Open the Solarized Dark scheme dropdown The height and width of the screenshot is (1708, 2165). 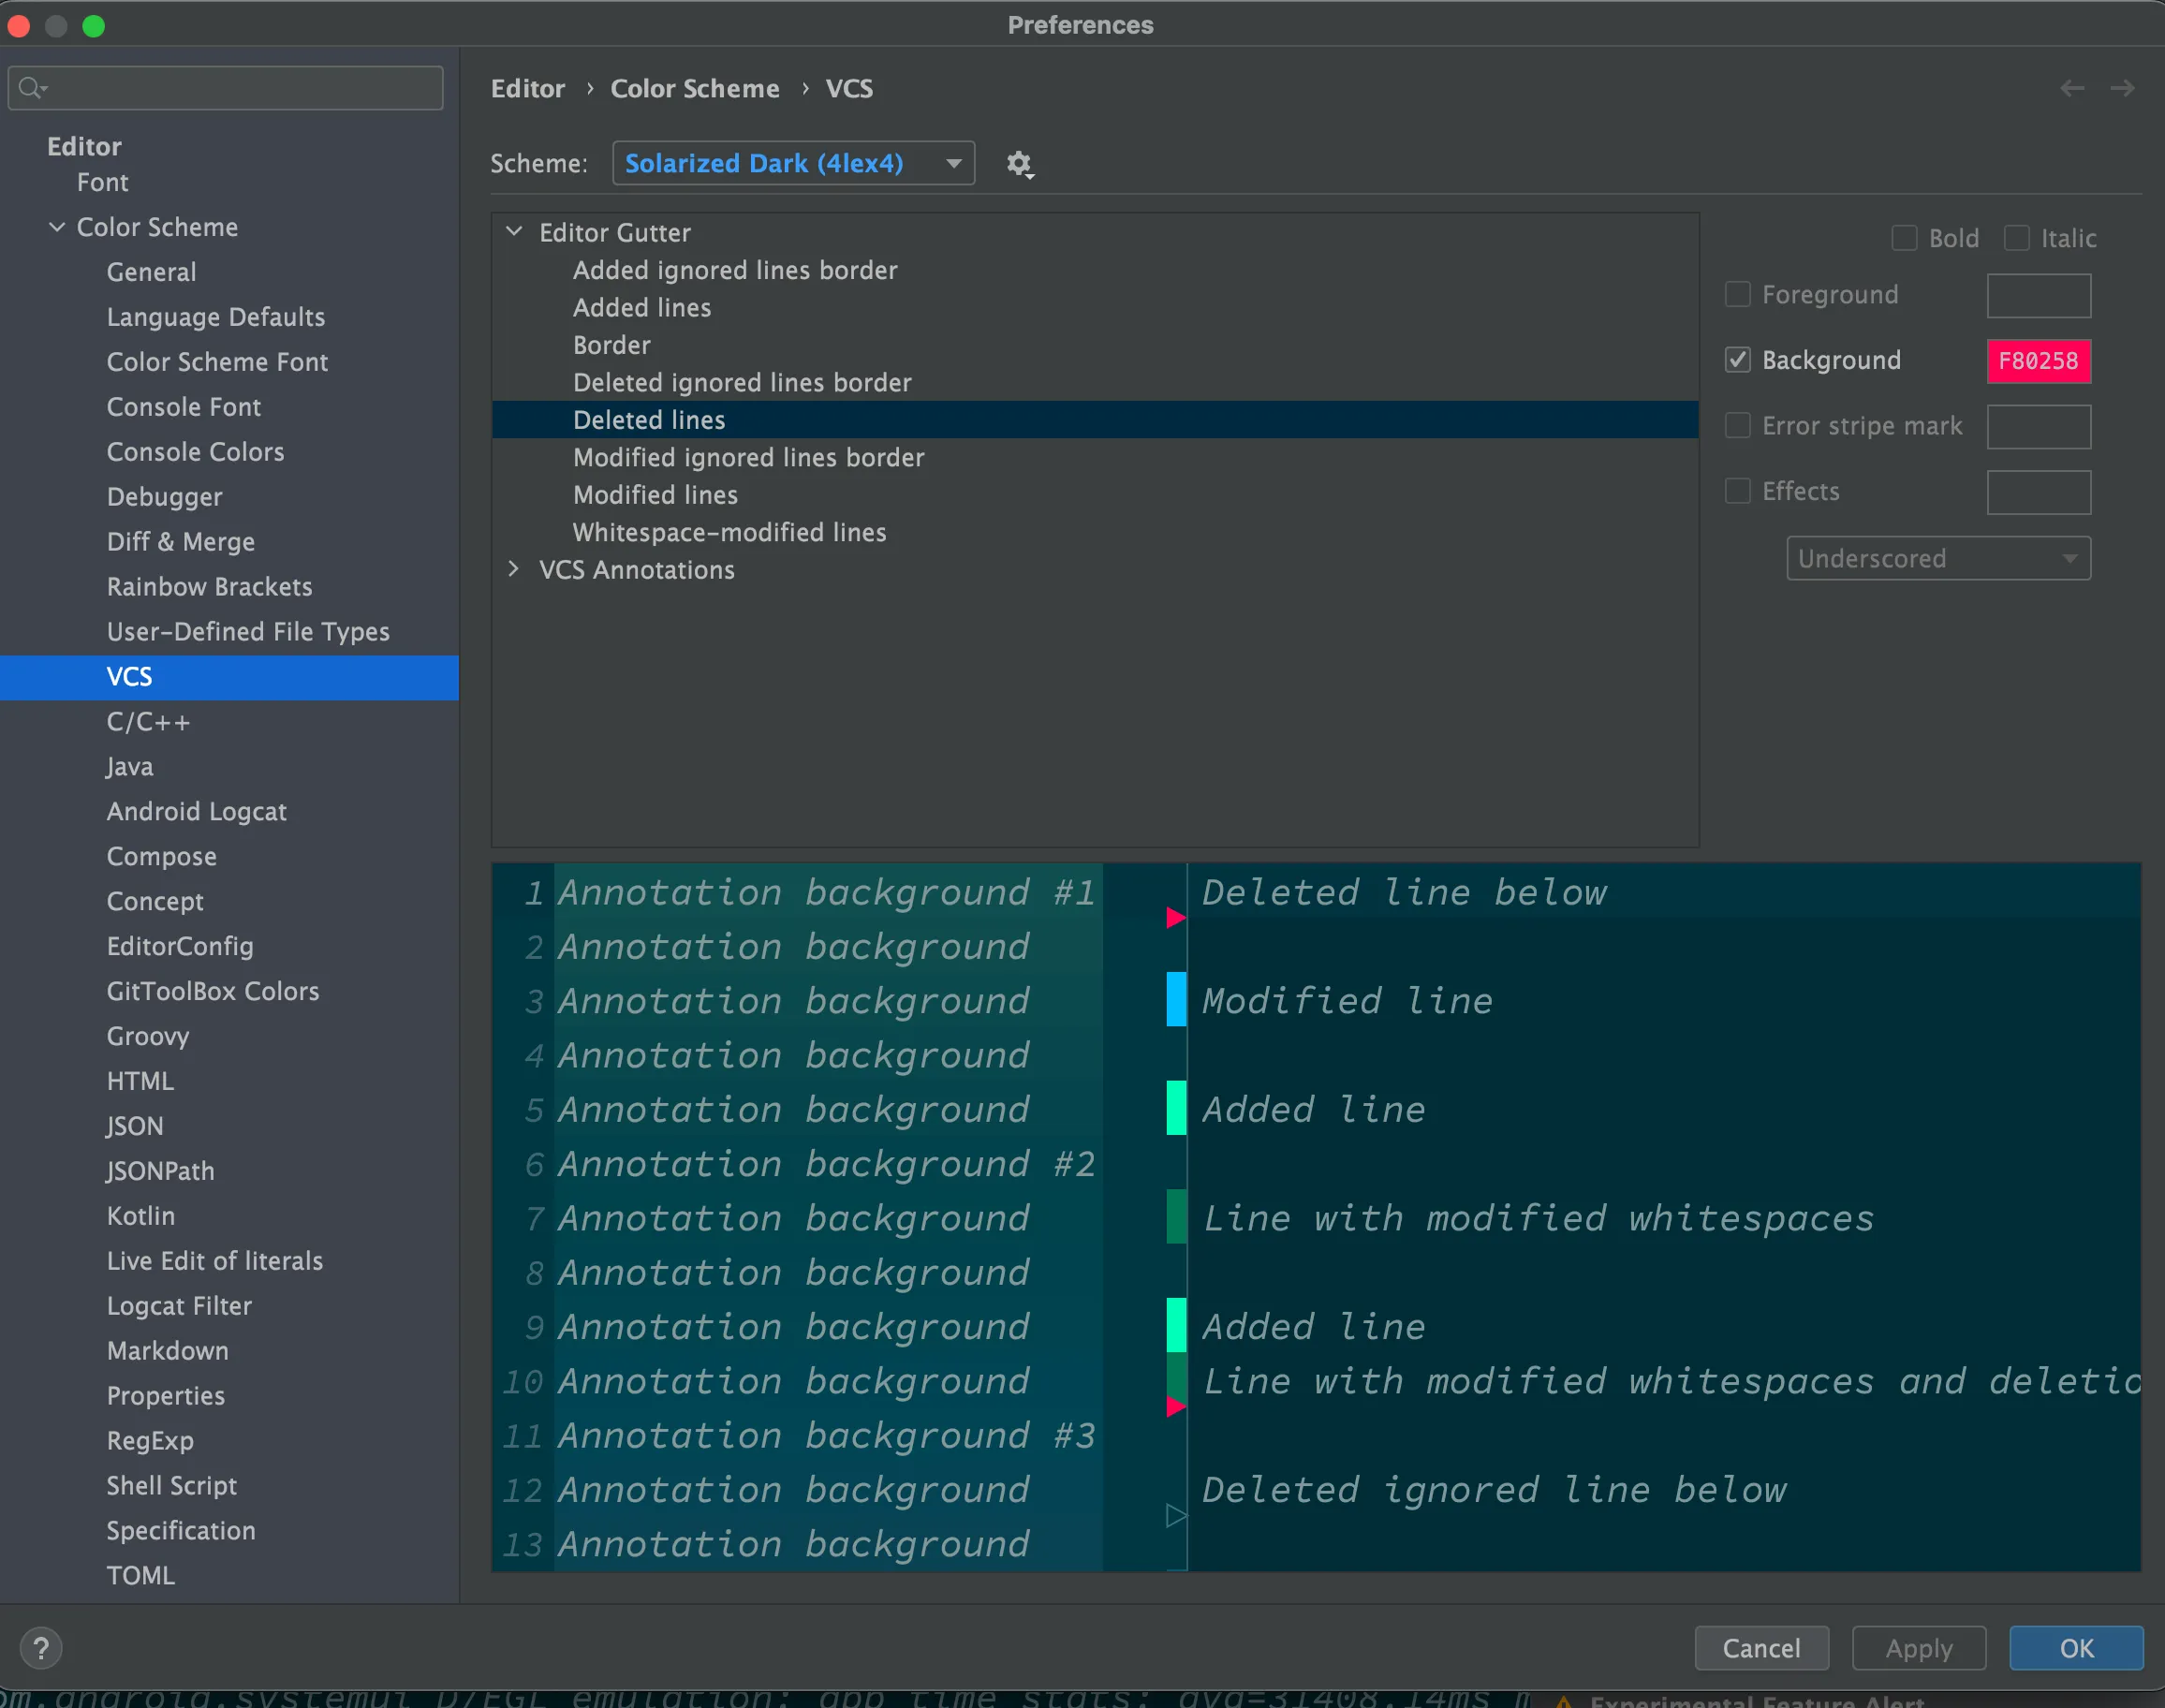pyautogui.click(x=793, y=163)
